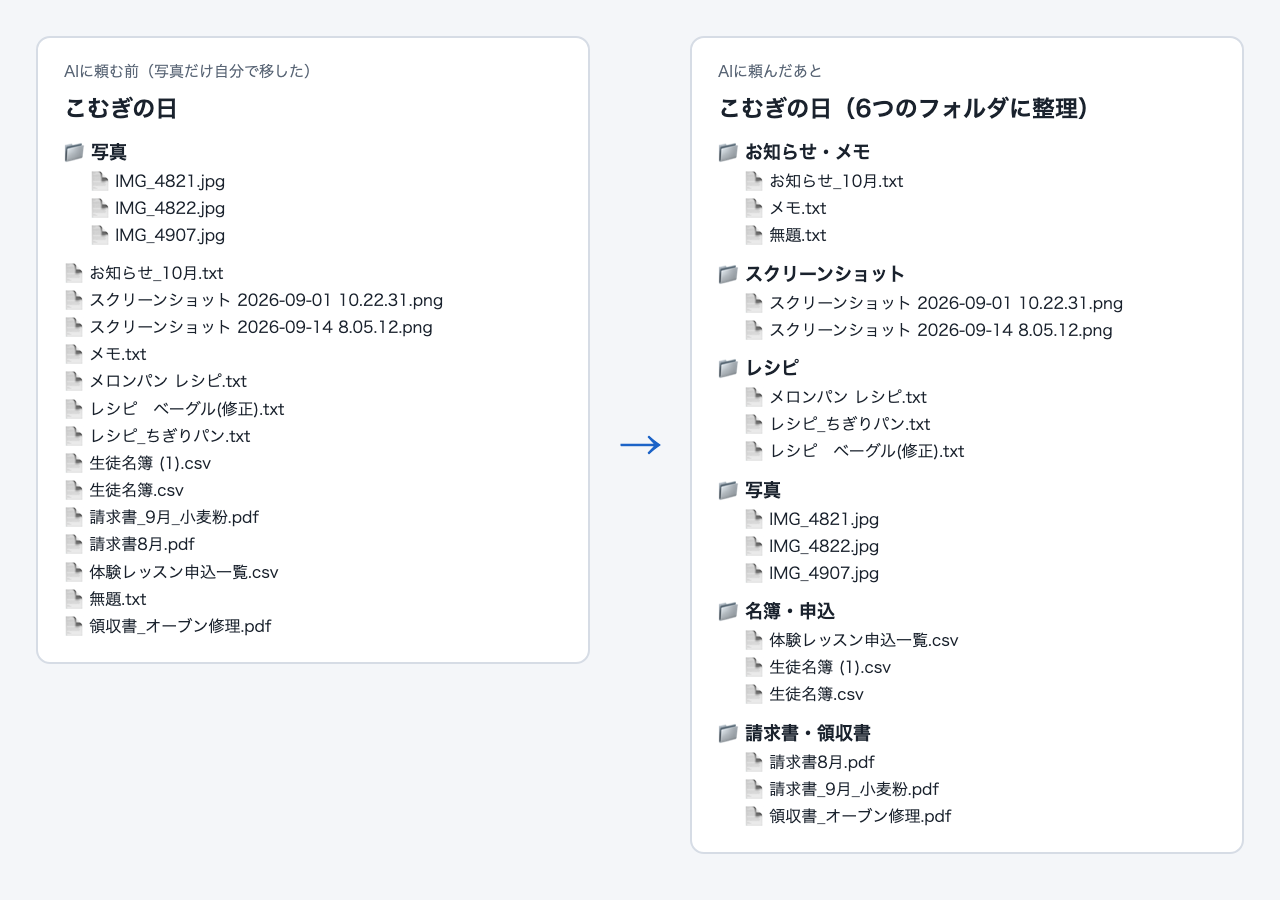The width and height of the screenshot is (1280, 900).
Task: Select IMG_4821.jpg in the after panel
Action: 824,519
